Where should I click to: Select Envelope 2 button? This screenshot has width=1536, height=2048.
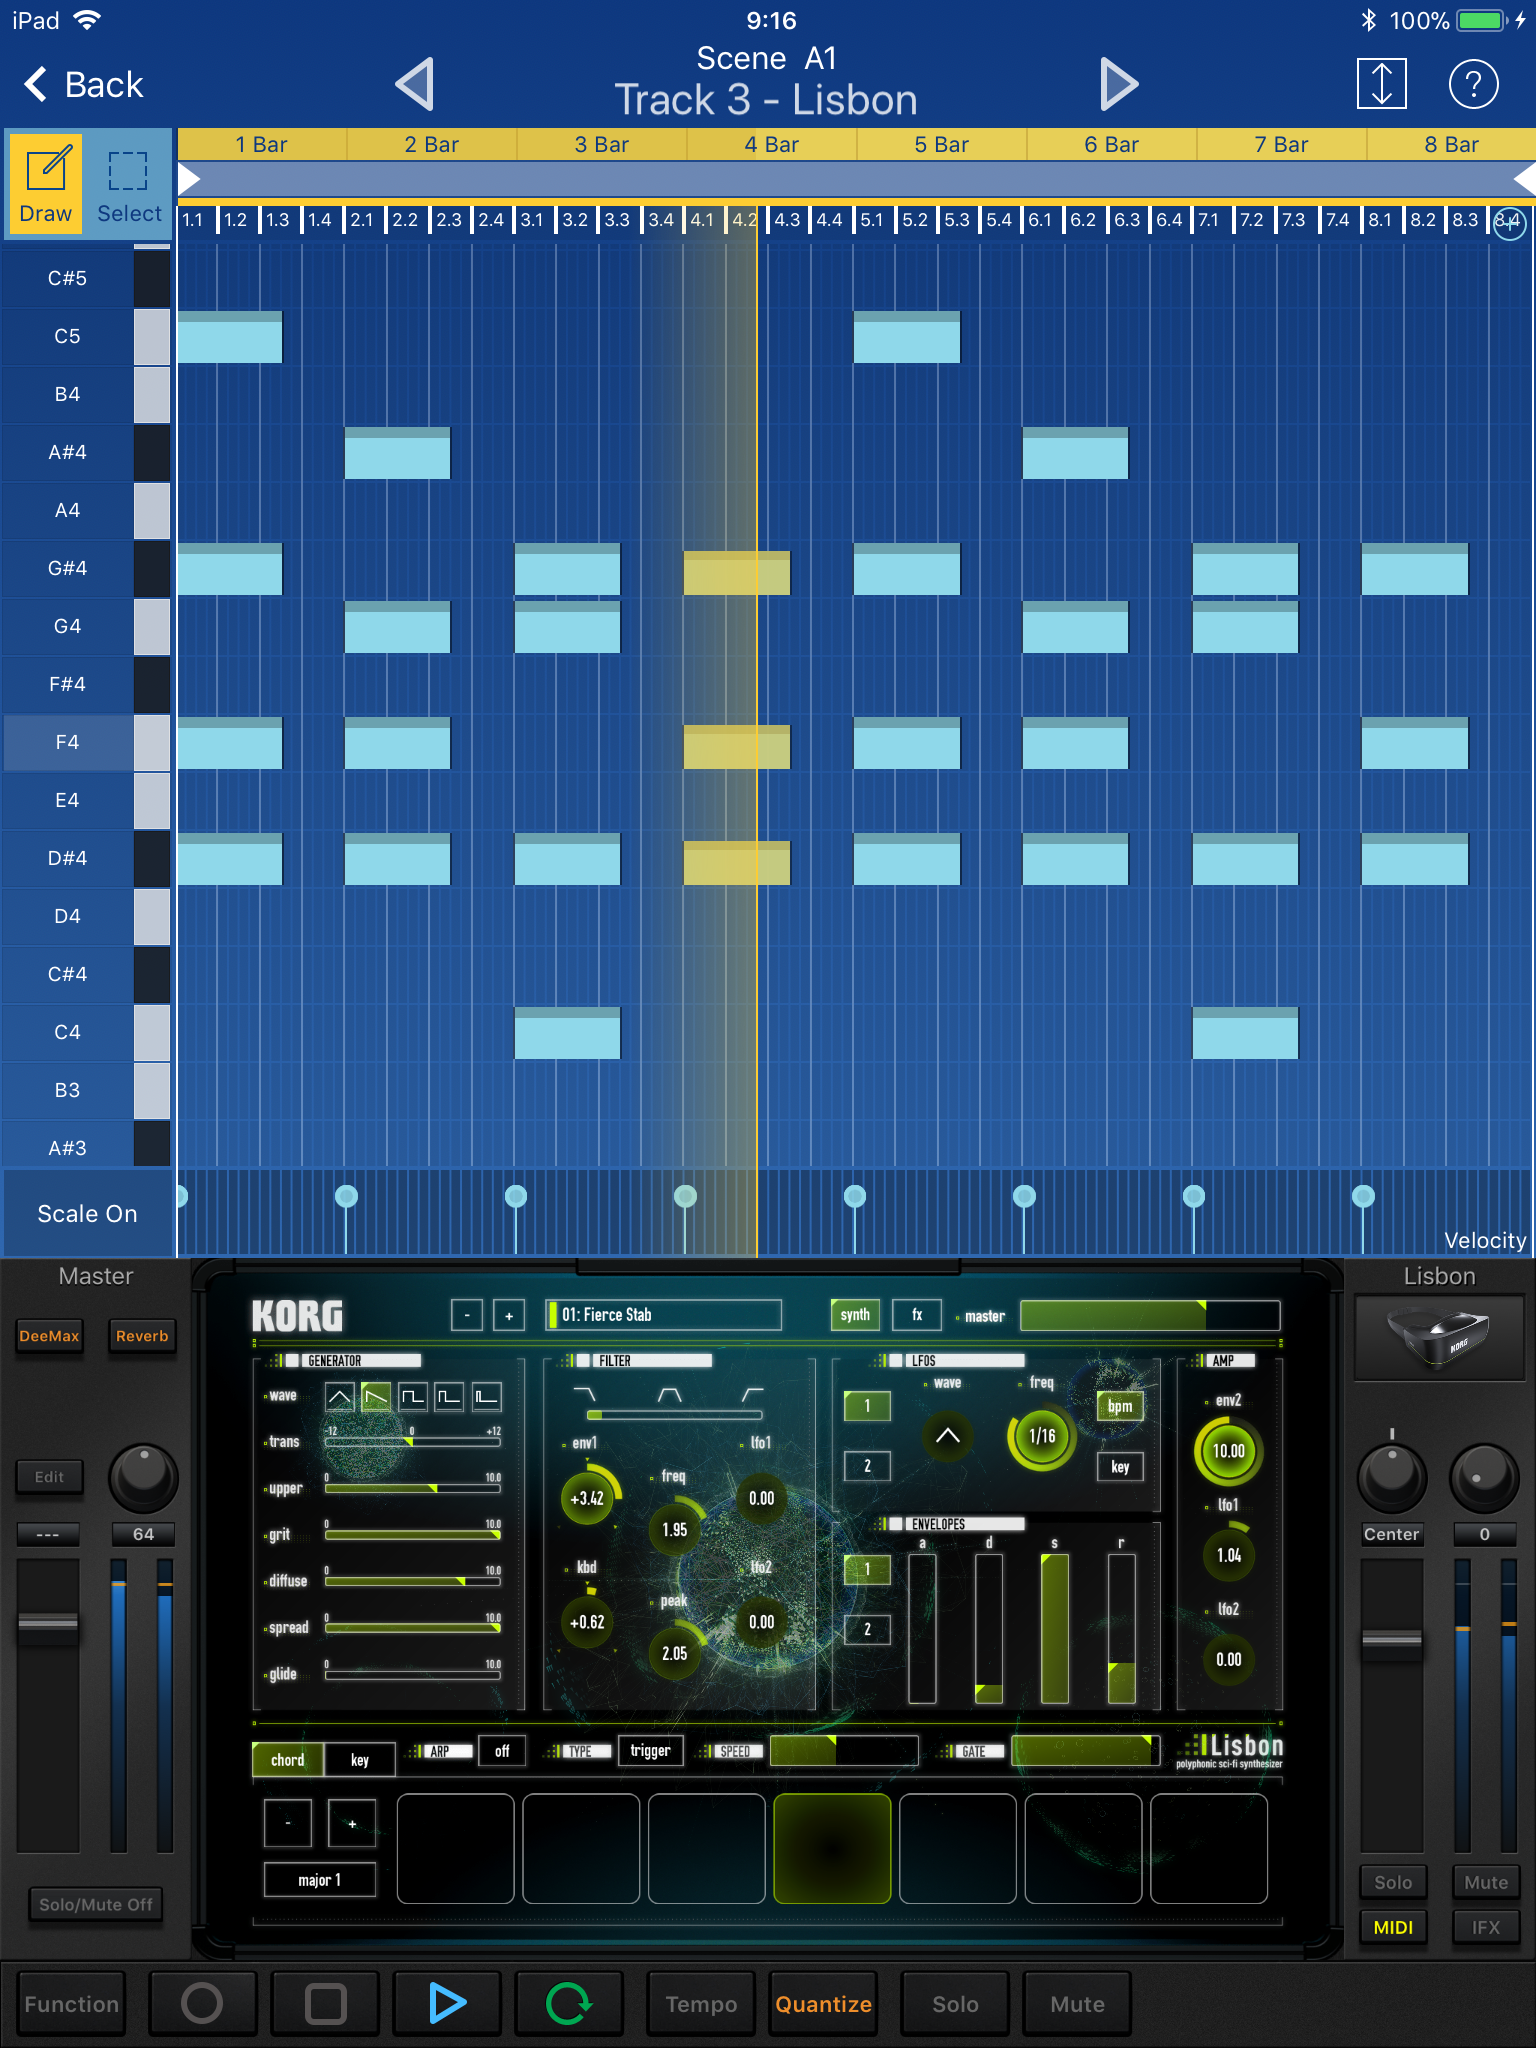pos(867,1629)
